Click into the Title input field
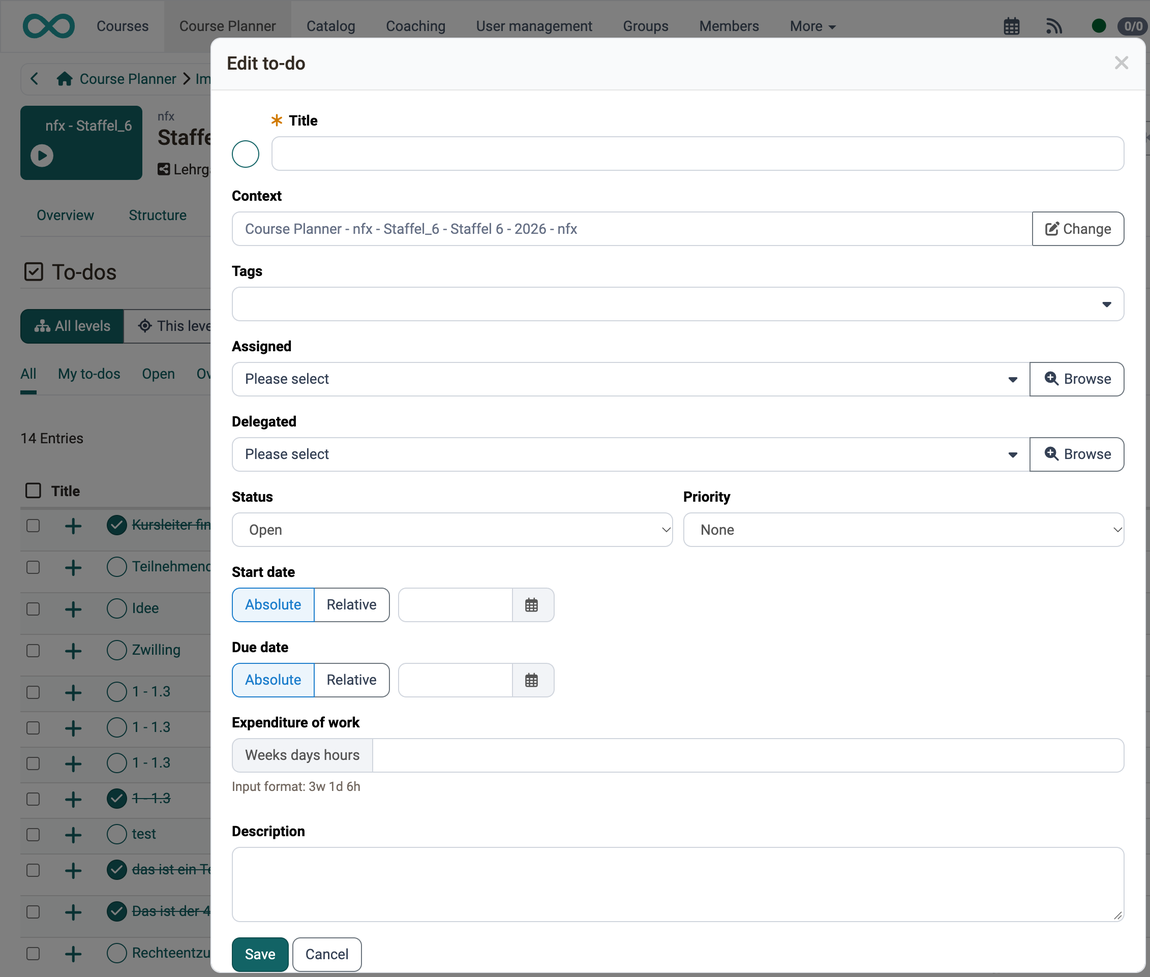 [x=697, y=154]
